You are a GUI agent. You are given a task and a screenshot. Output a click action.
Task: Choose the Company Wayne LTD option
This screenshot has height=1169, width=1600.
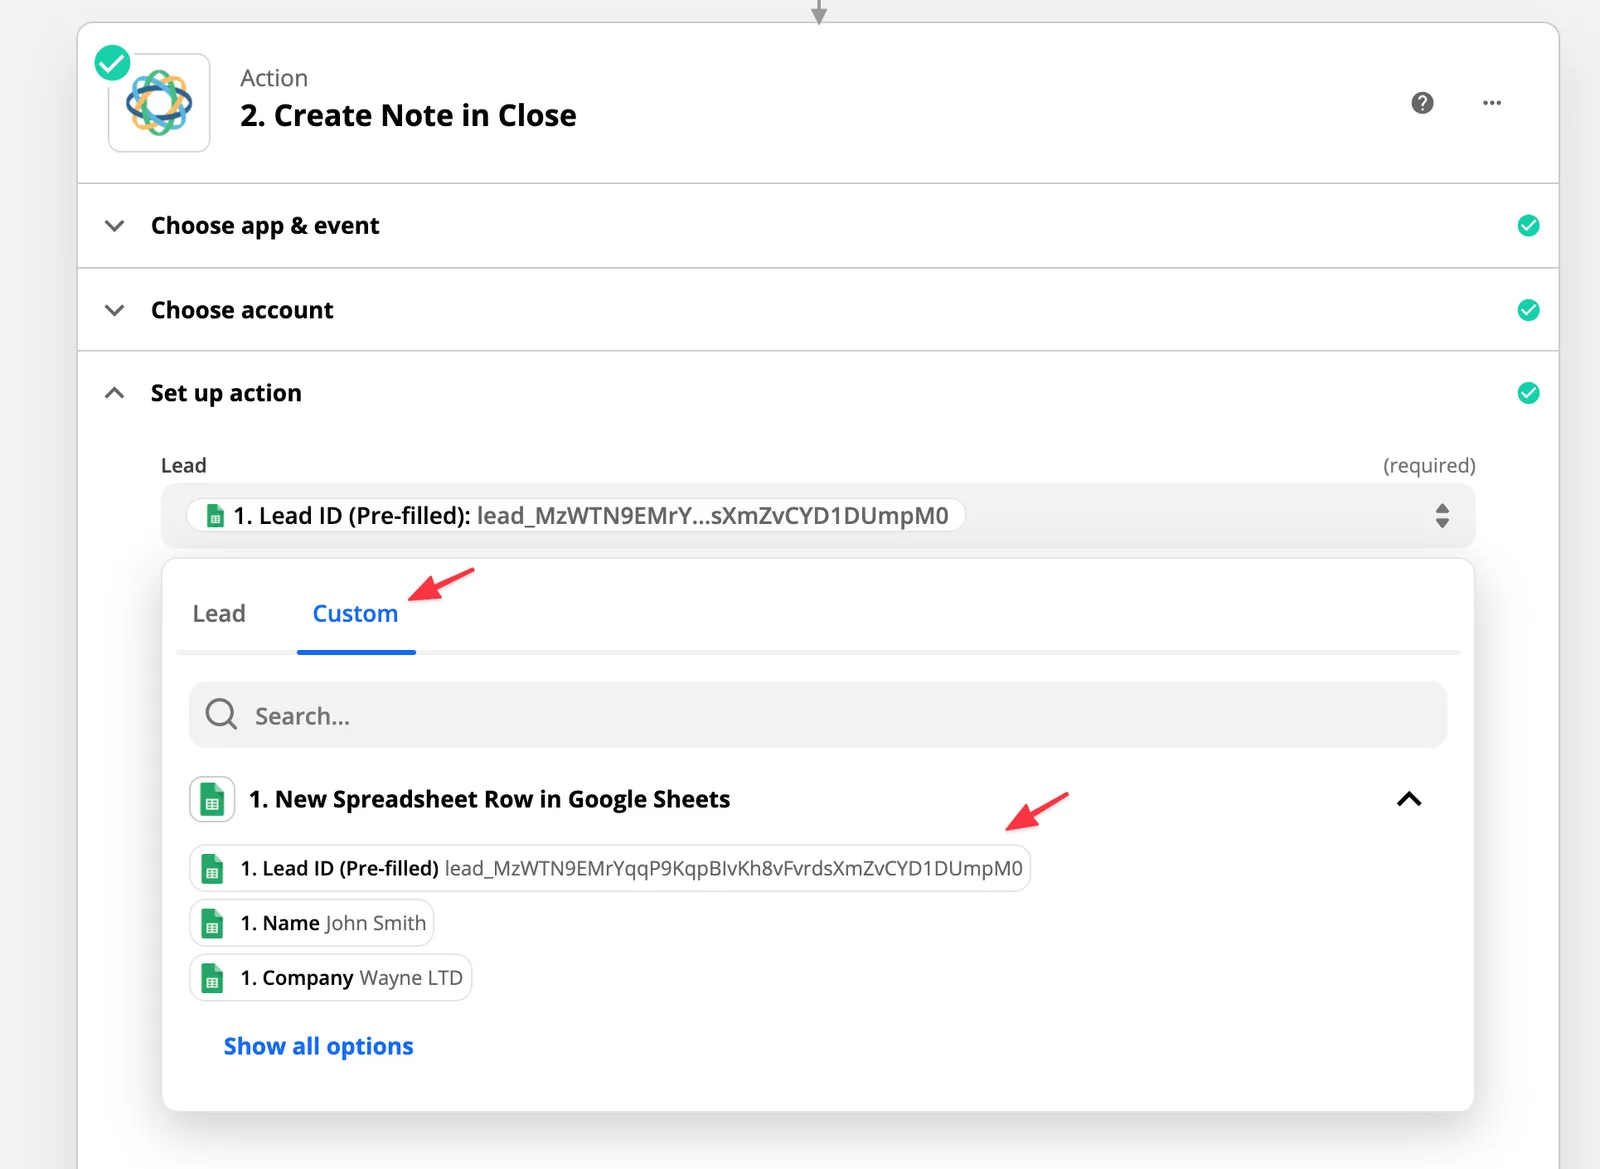[331, 978]
